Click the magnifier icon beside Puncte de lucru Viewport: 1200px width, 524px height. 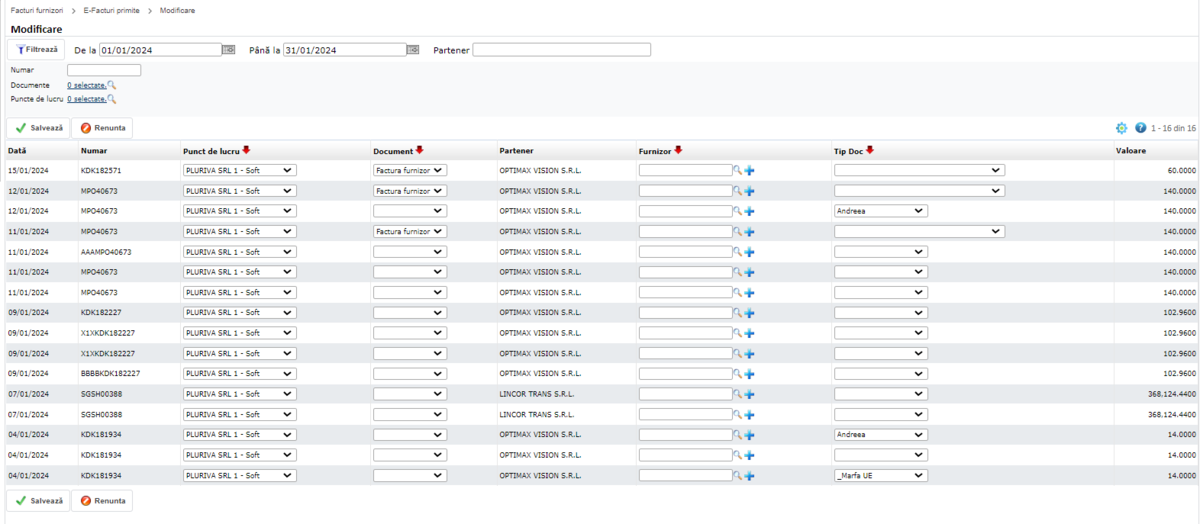click(x=112, y=100)
